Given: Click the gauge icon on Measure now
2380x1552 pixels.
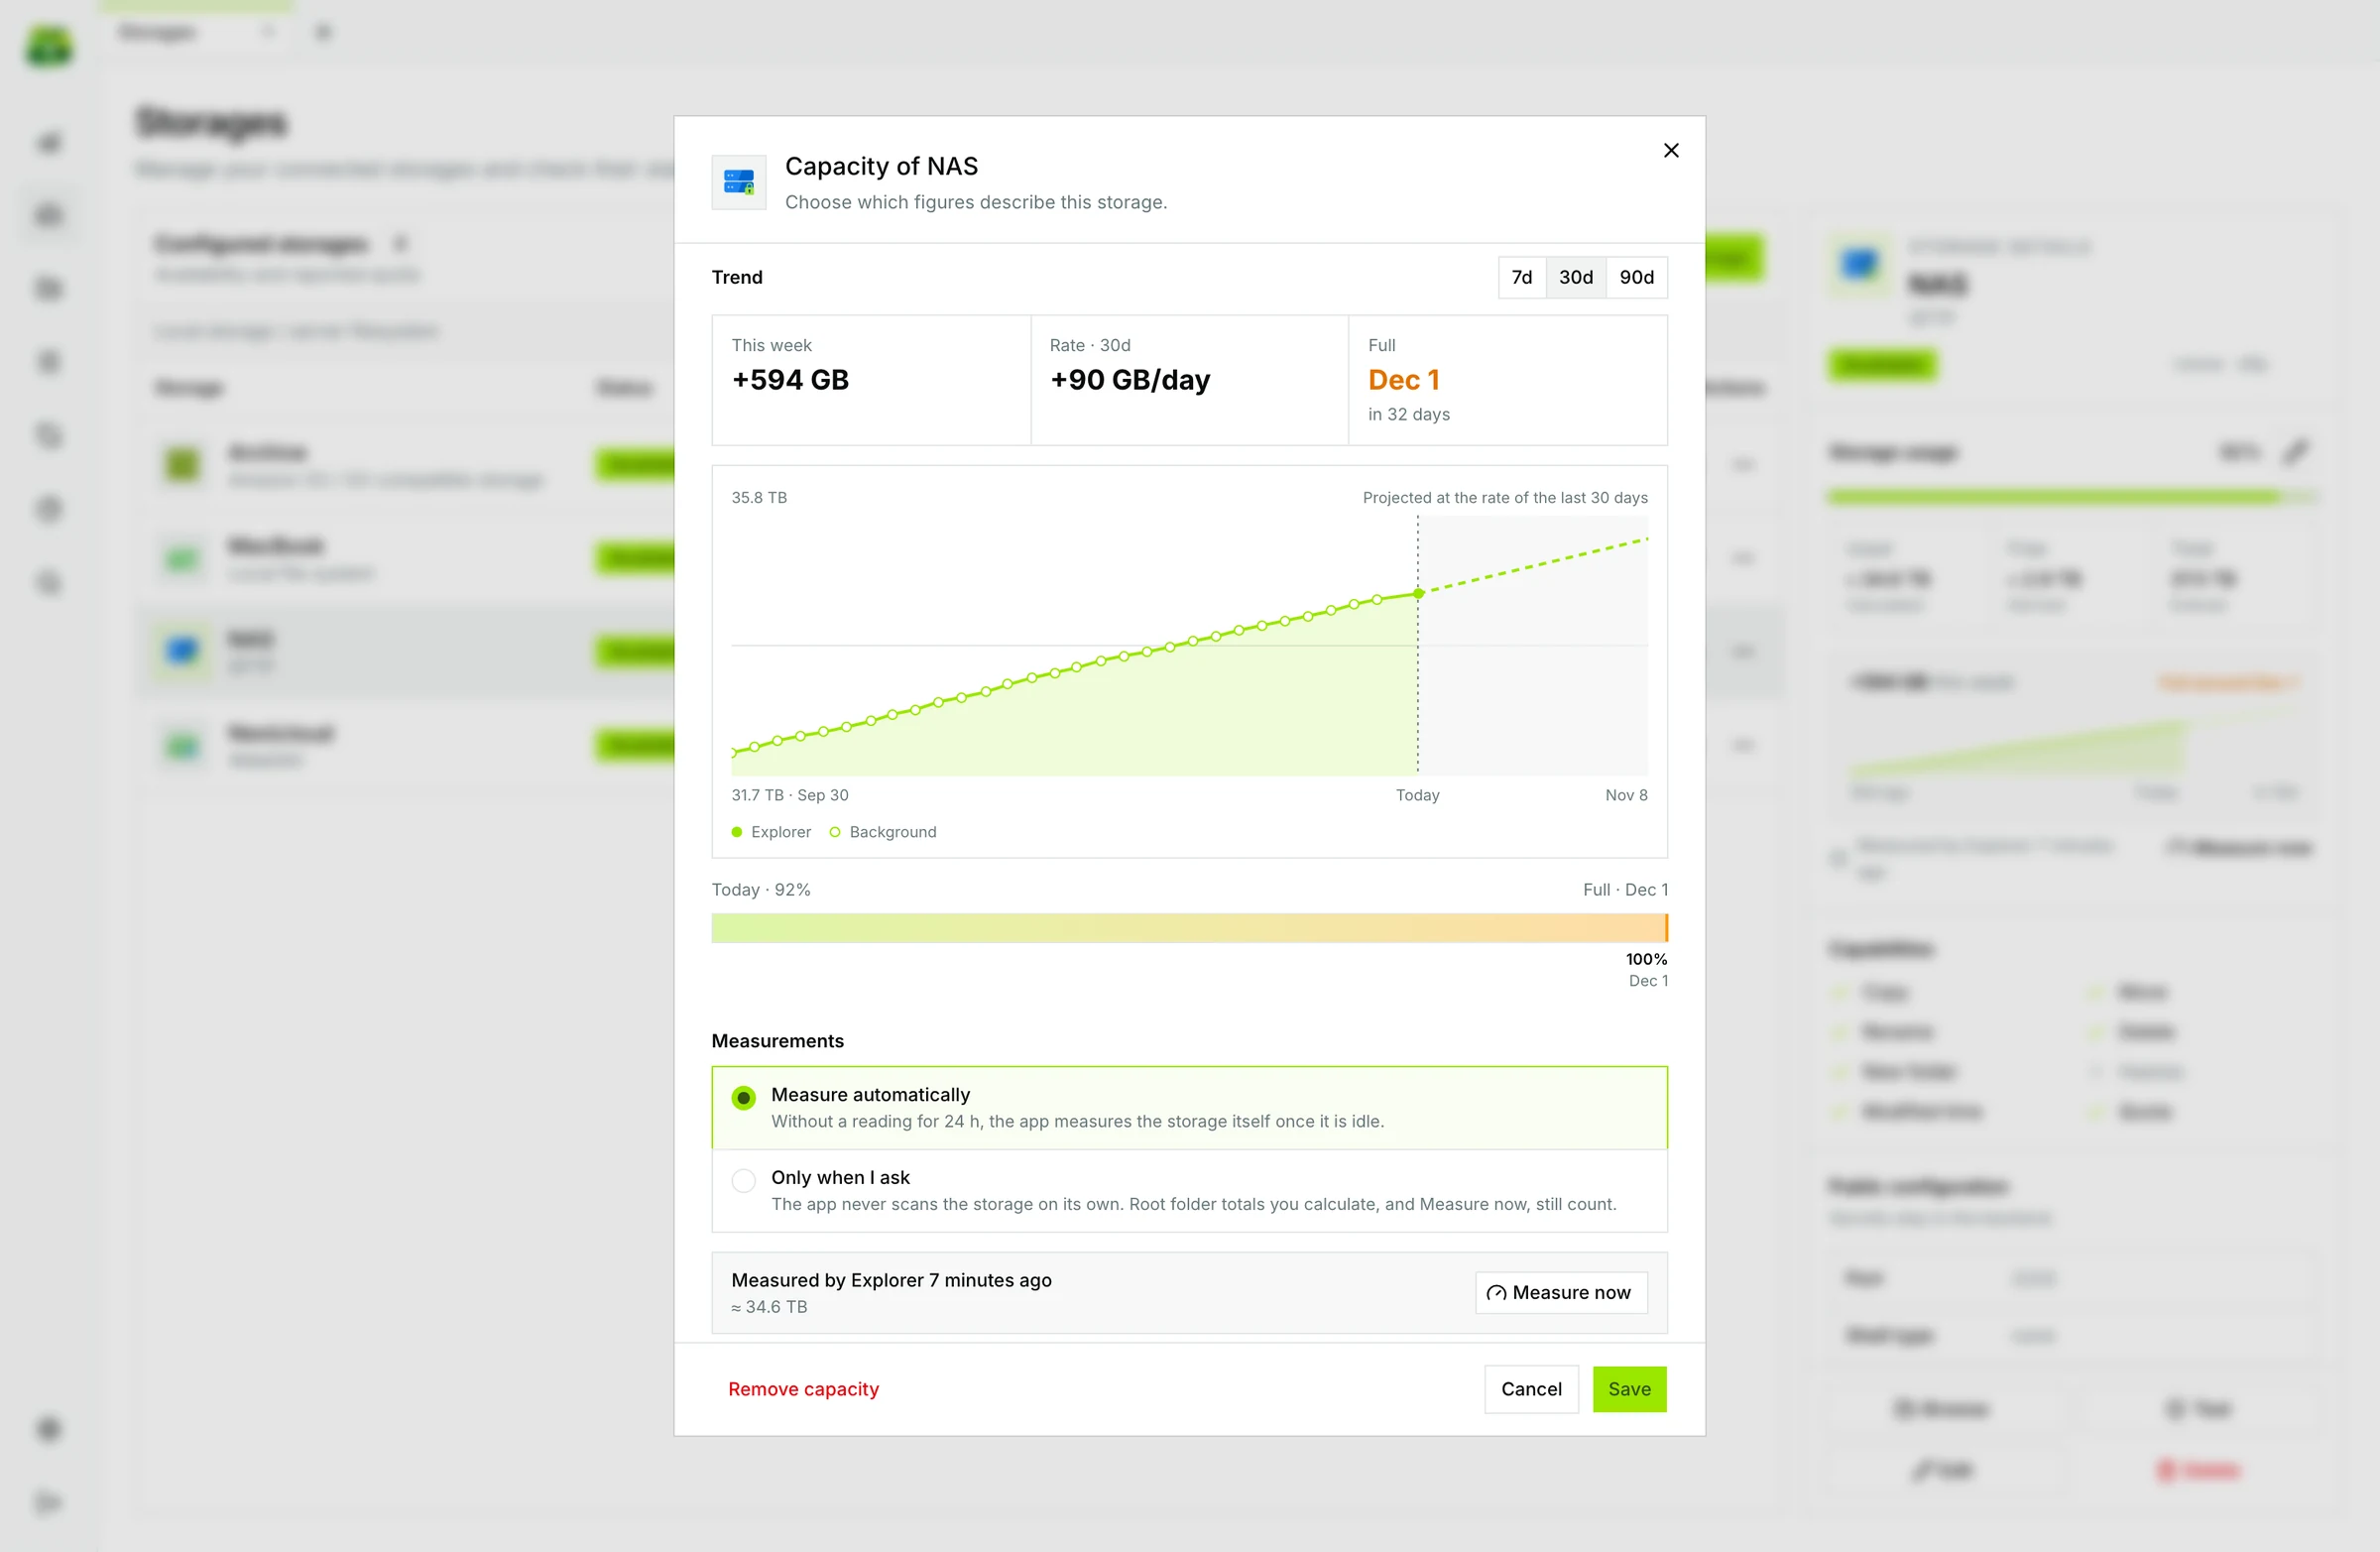Looking at the screenshot, I should click(1496, 1293).
